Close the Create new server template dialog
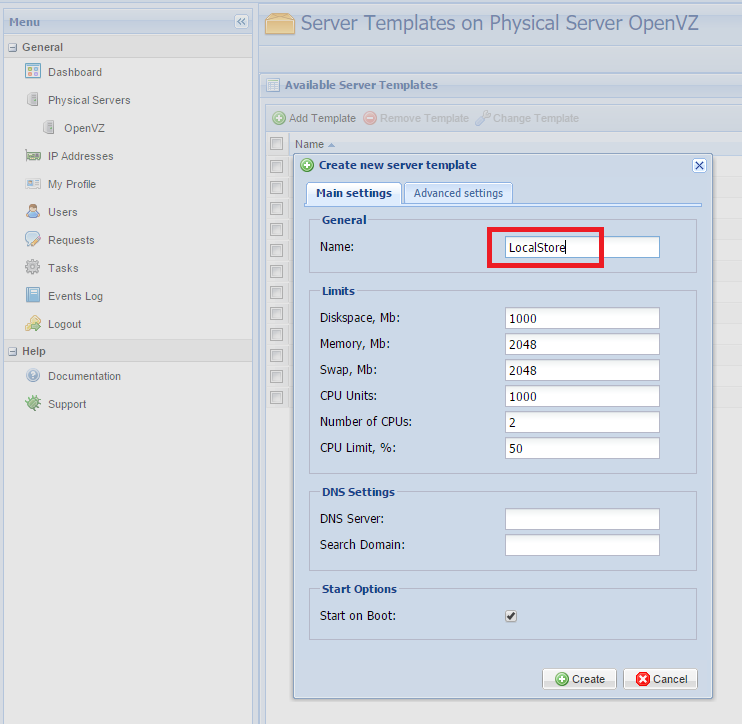 coord(699,165)
